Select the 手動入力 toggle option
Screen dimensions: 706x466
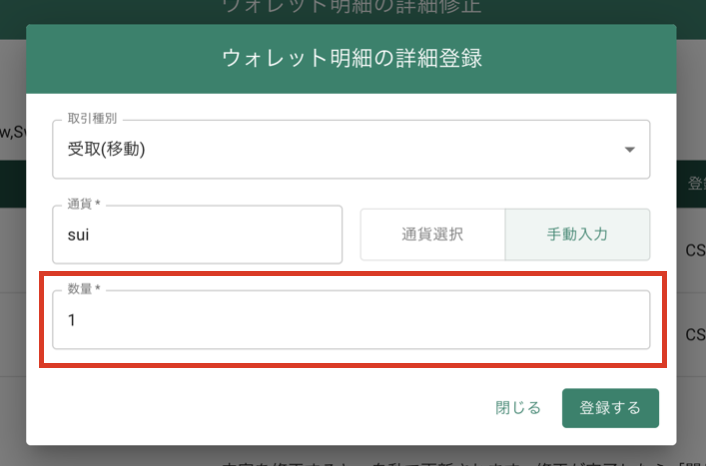577,234
